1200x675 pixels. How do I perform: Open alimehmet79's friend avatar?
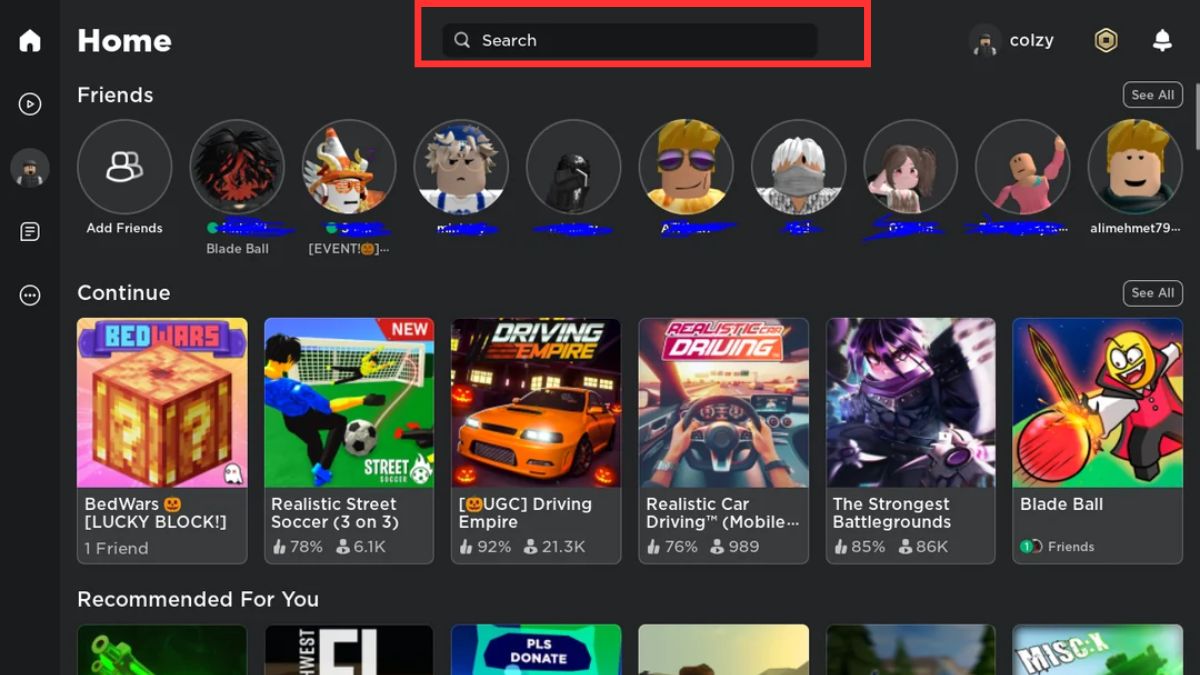click(1136, 166)
